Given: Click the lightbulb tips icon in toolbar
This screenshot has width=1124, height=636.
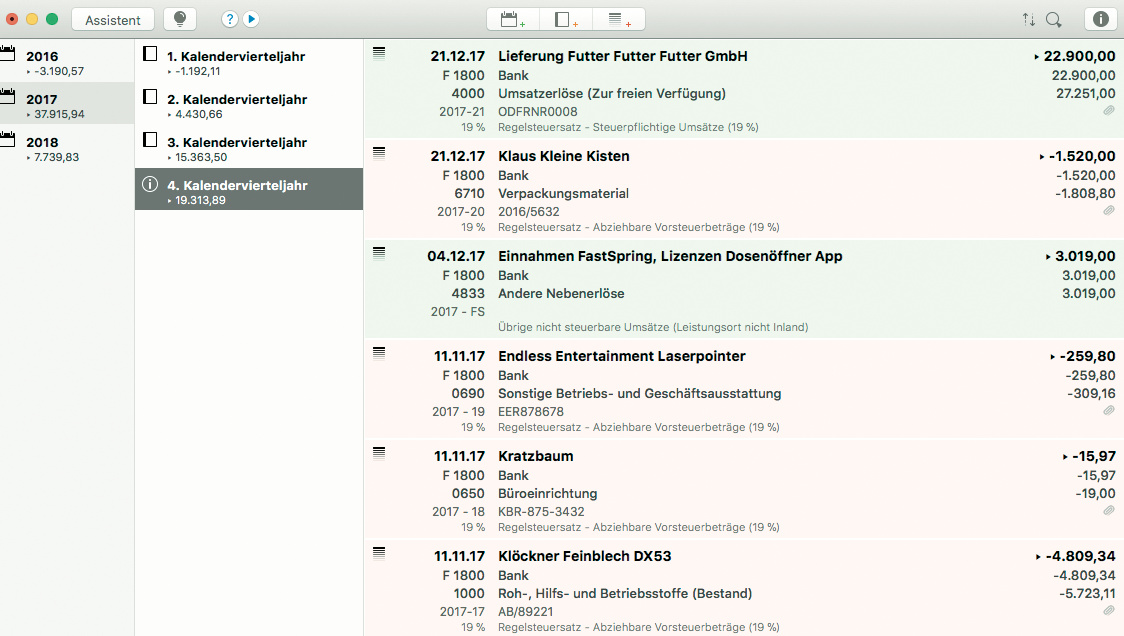Looking at the screenshot, I should click(180, 19).
